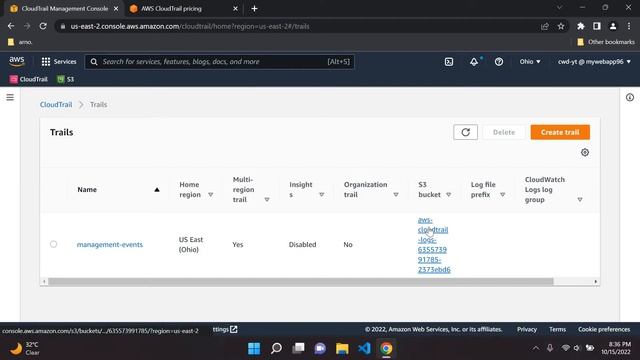This screenshot has width=640, height=360.
Task: Open Cookie preferences in footer
Action: [x=604, y=329]
